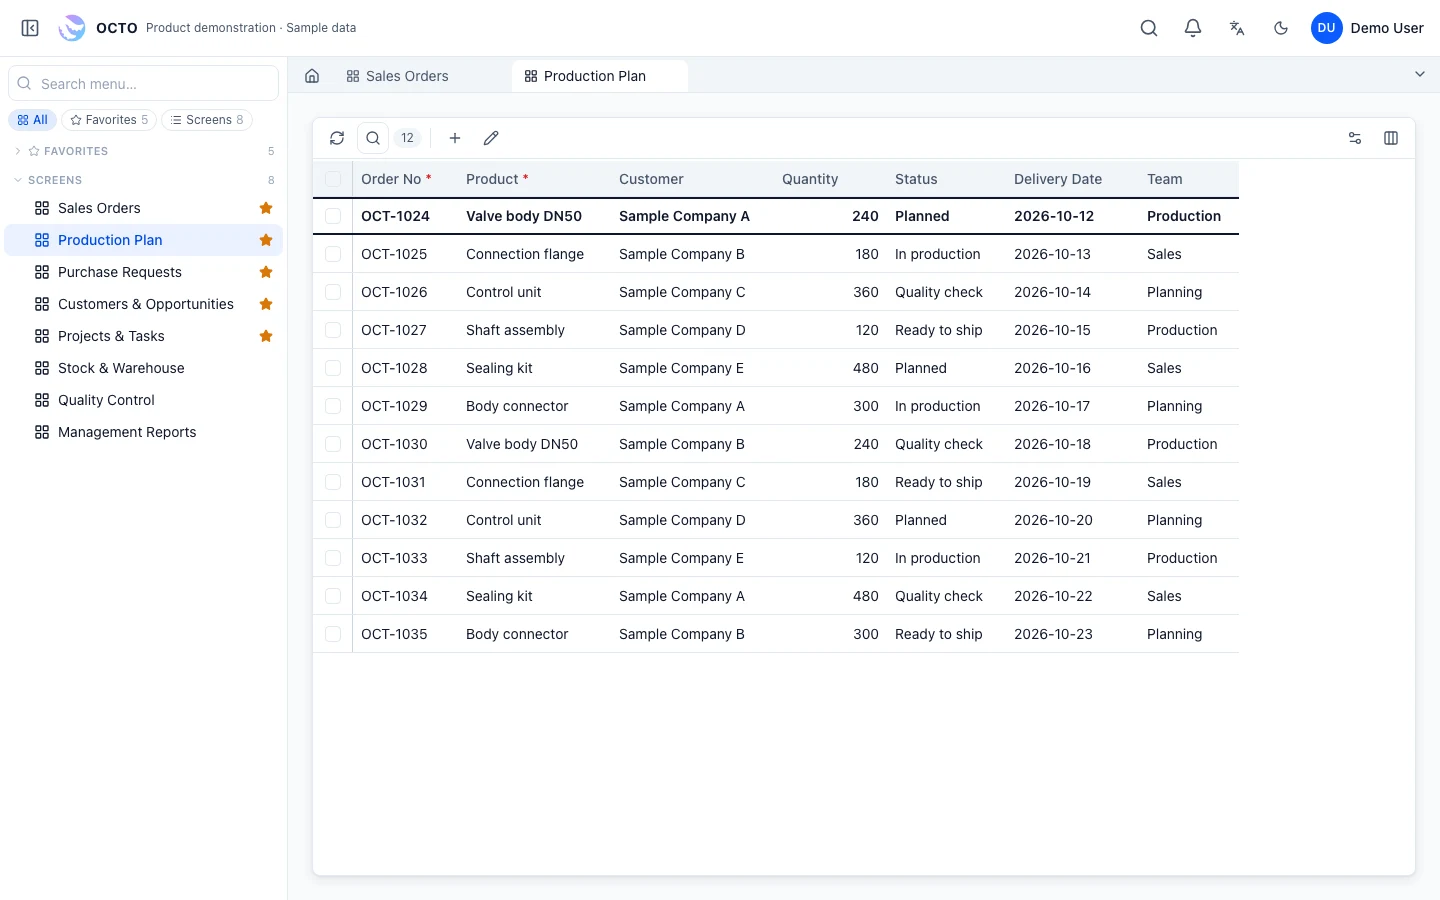Open language translation selector
1440x900 pixels.
pos(1237,28)
